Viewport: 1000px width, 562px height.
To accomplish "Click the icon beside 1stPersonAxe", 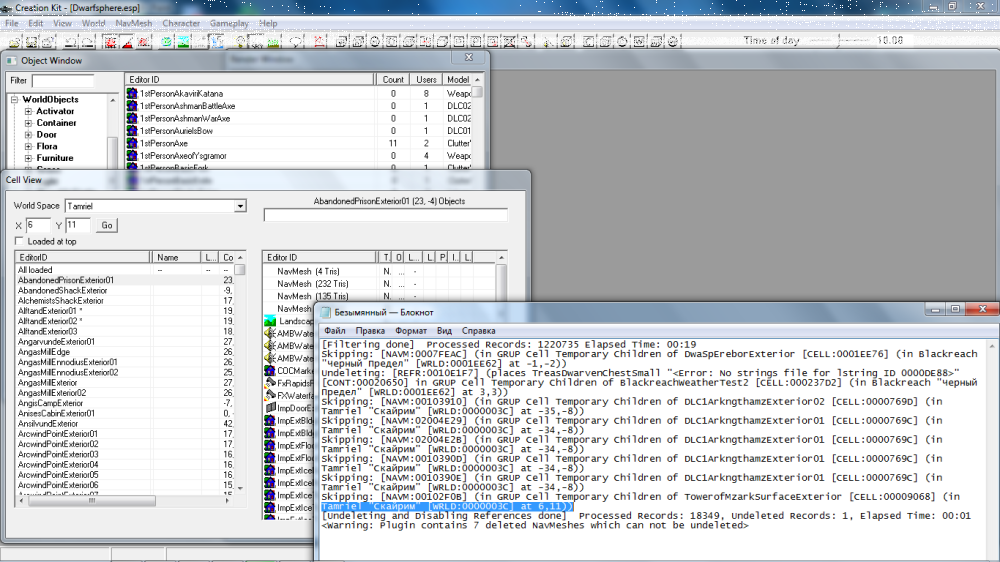I will pos(132,143).
